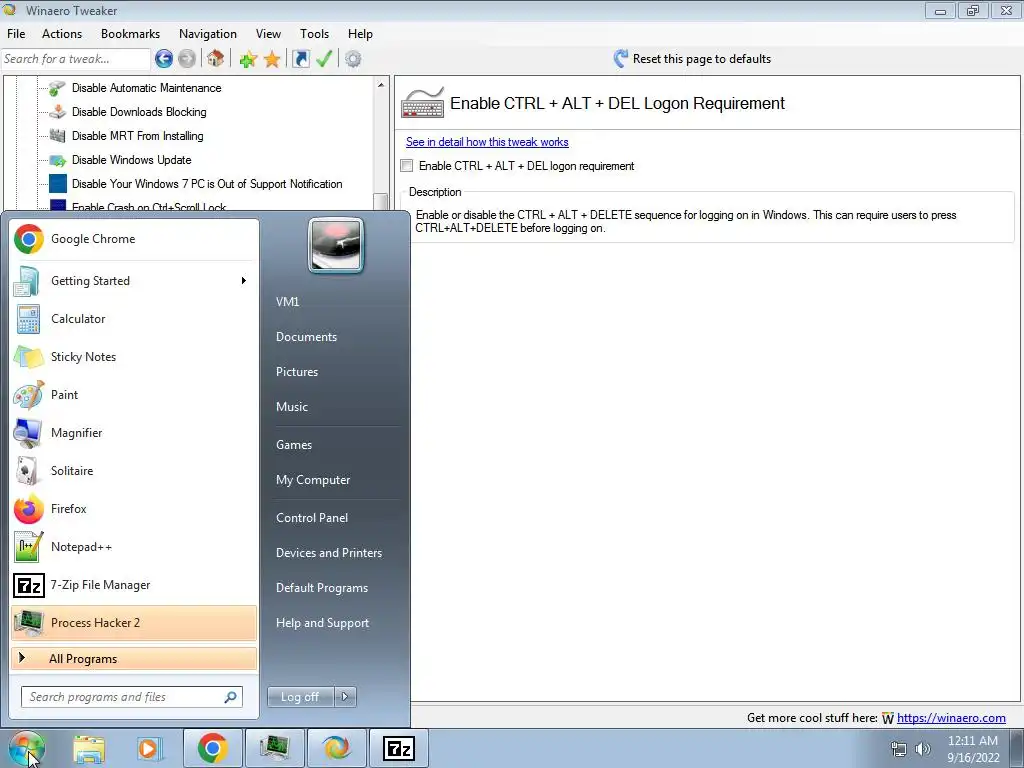This screenshot has height=768, width=1024.
Task: Enable CTRL + ALT + DEL logon requirement checkbox
Action: pos(407,166)
